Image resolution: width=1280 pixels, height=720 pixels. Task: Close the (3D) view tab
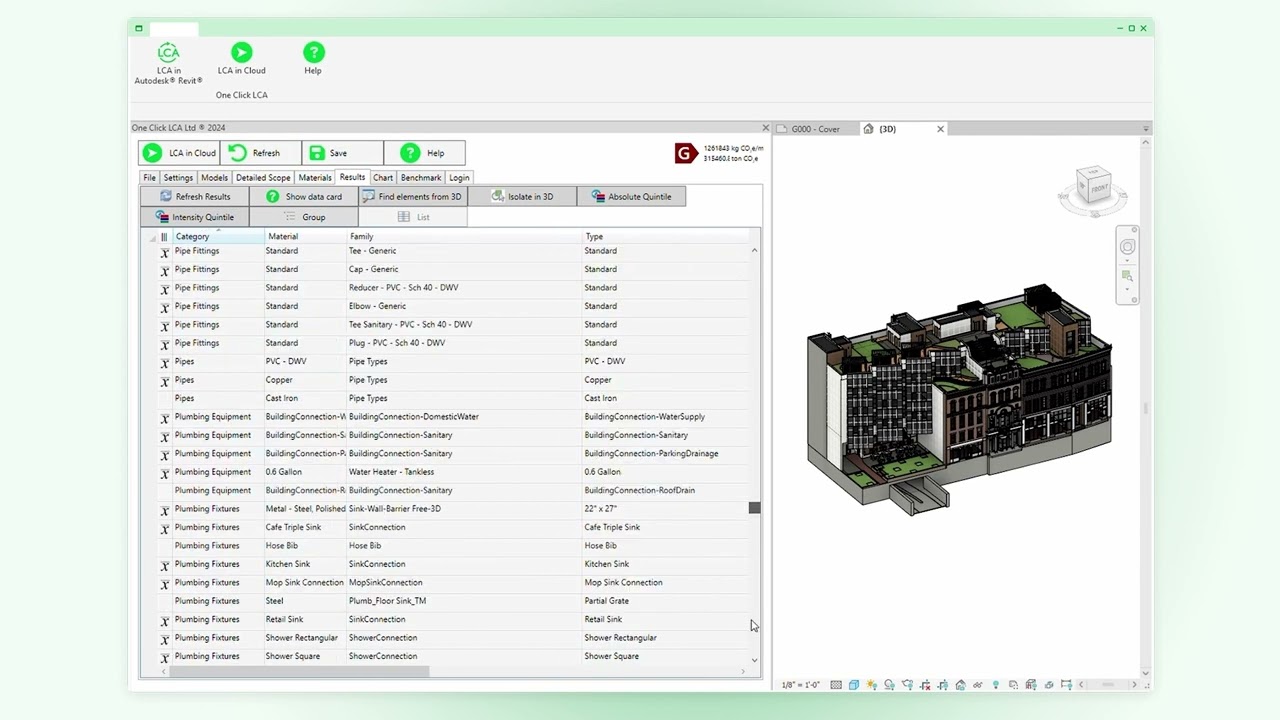pos(940,129)
